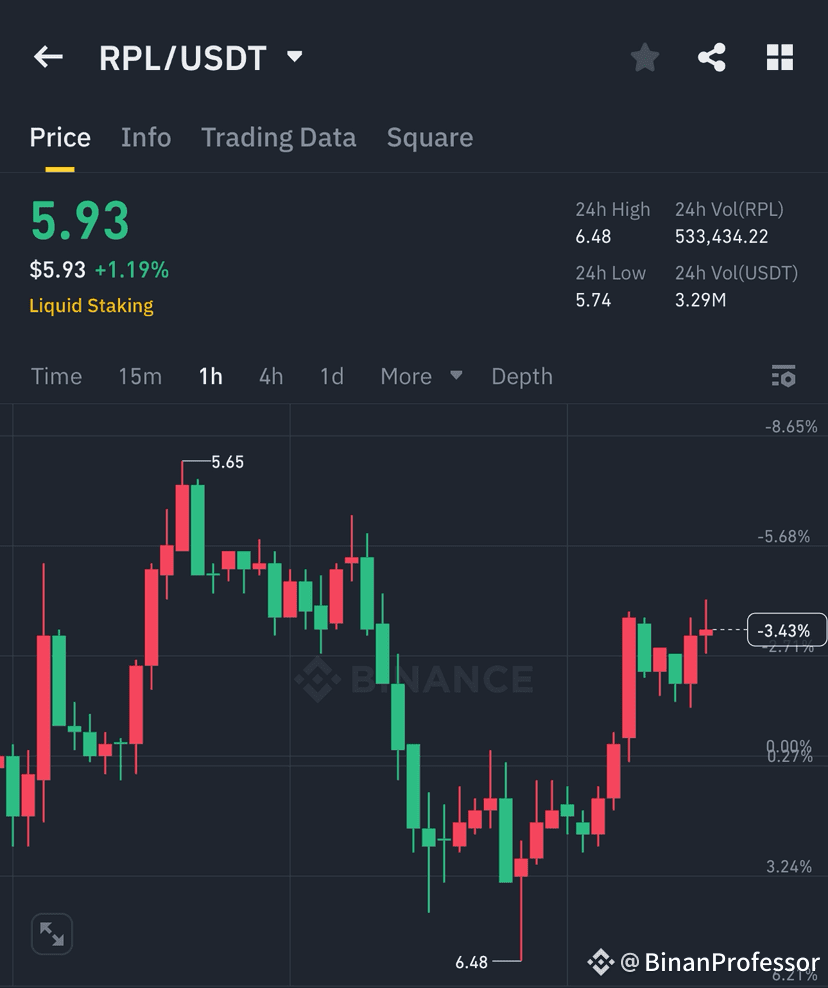Click the BinanProfessor watermark diamond icon
828x988 pixels.
coord(601,963)
